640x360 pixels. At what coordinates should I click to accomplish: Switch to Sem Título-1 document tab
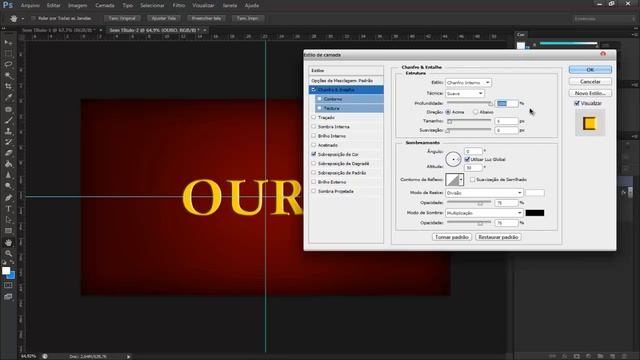click(58, 30)
